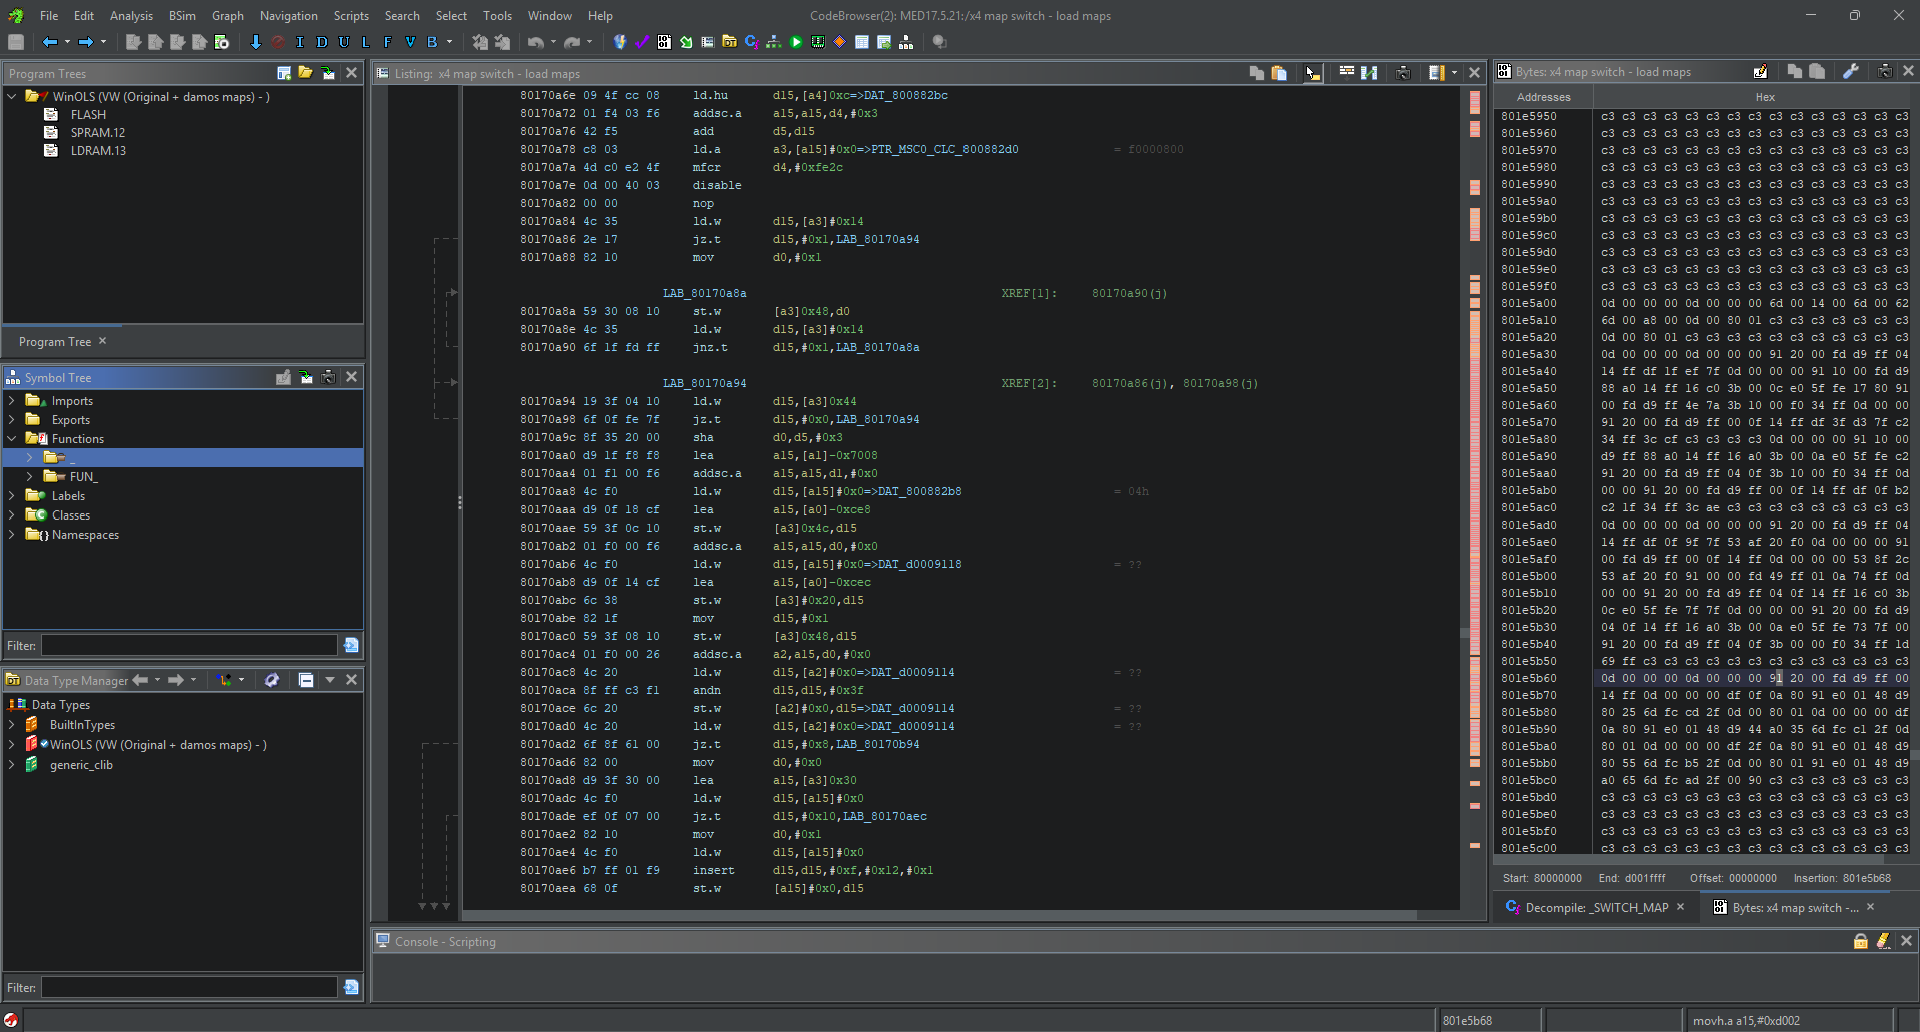Expand BuiltInTypes in Data Type Manager

12,725
